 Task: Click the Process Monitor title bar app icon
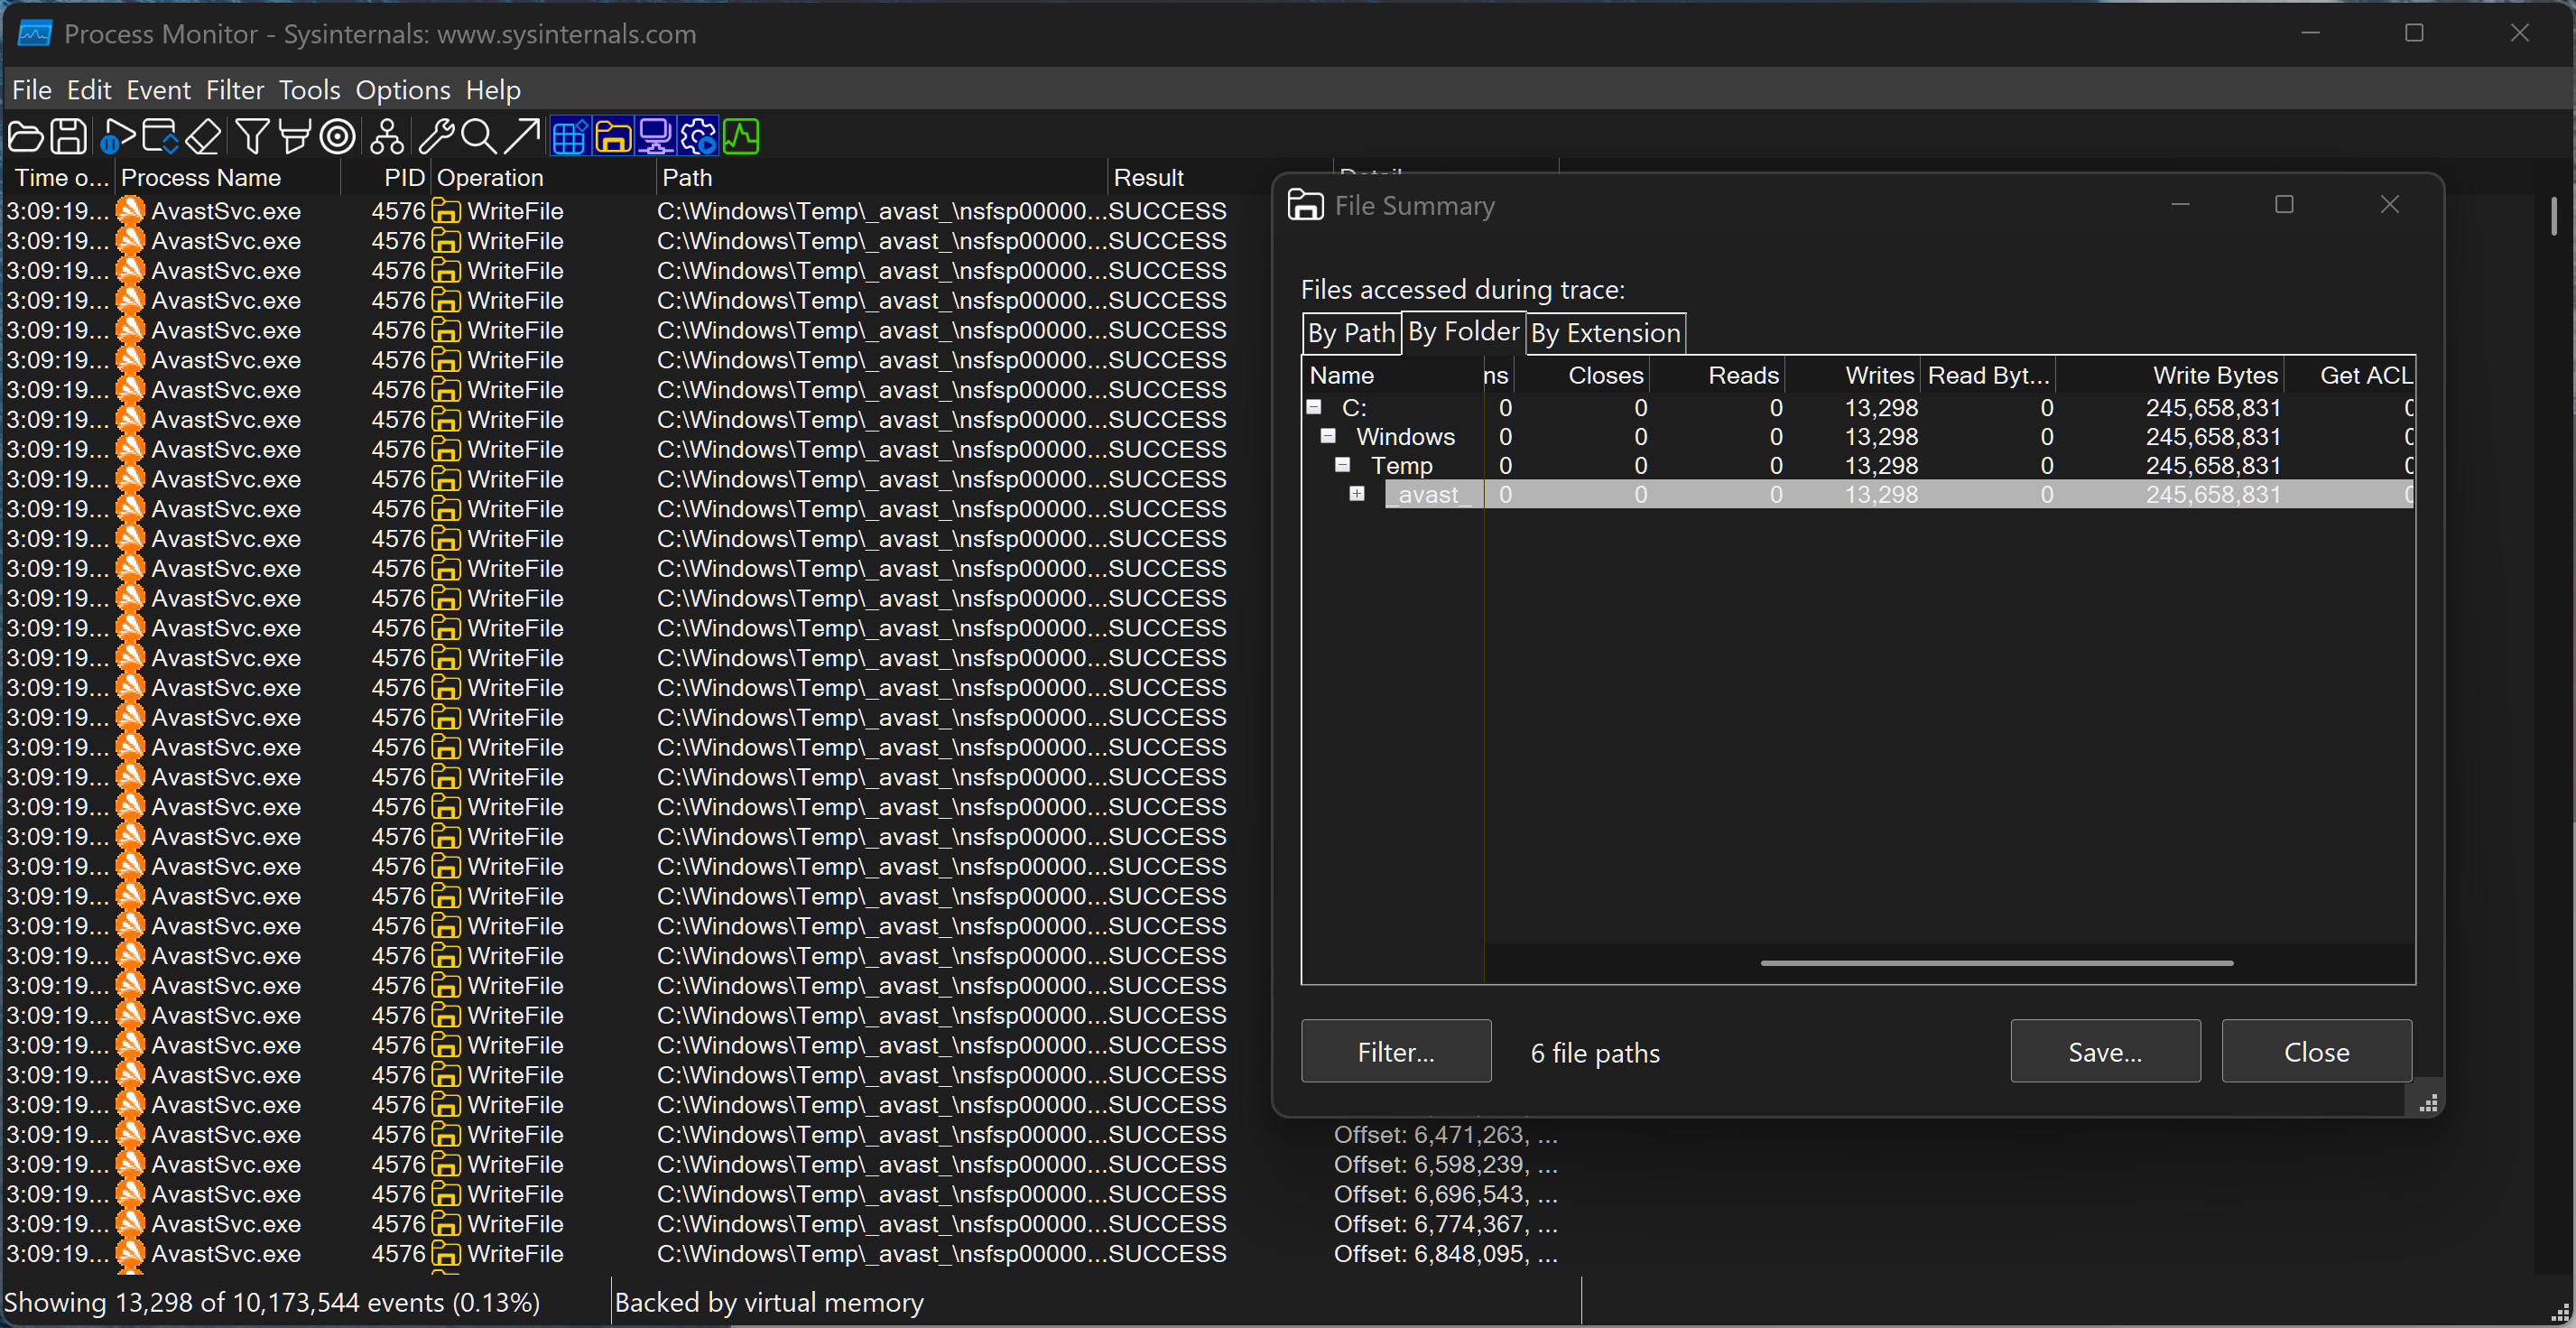tap(34, 33)
